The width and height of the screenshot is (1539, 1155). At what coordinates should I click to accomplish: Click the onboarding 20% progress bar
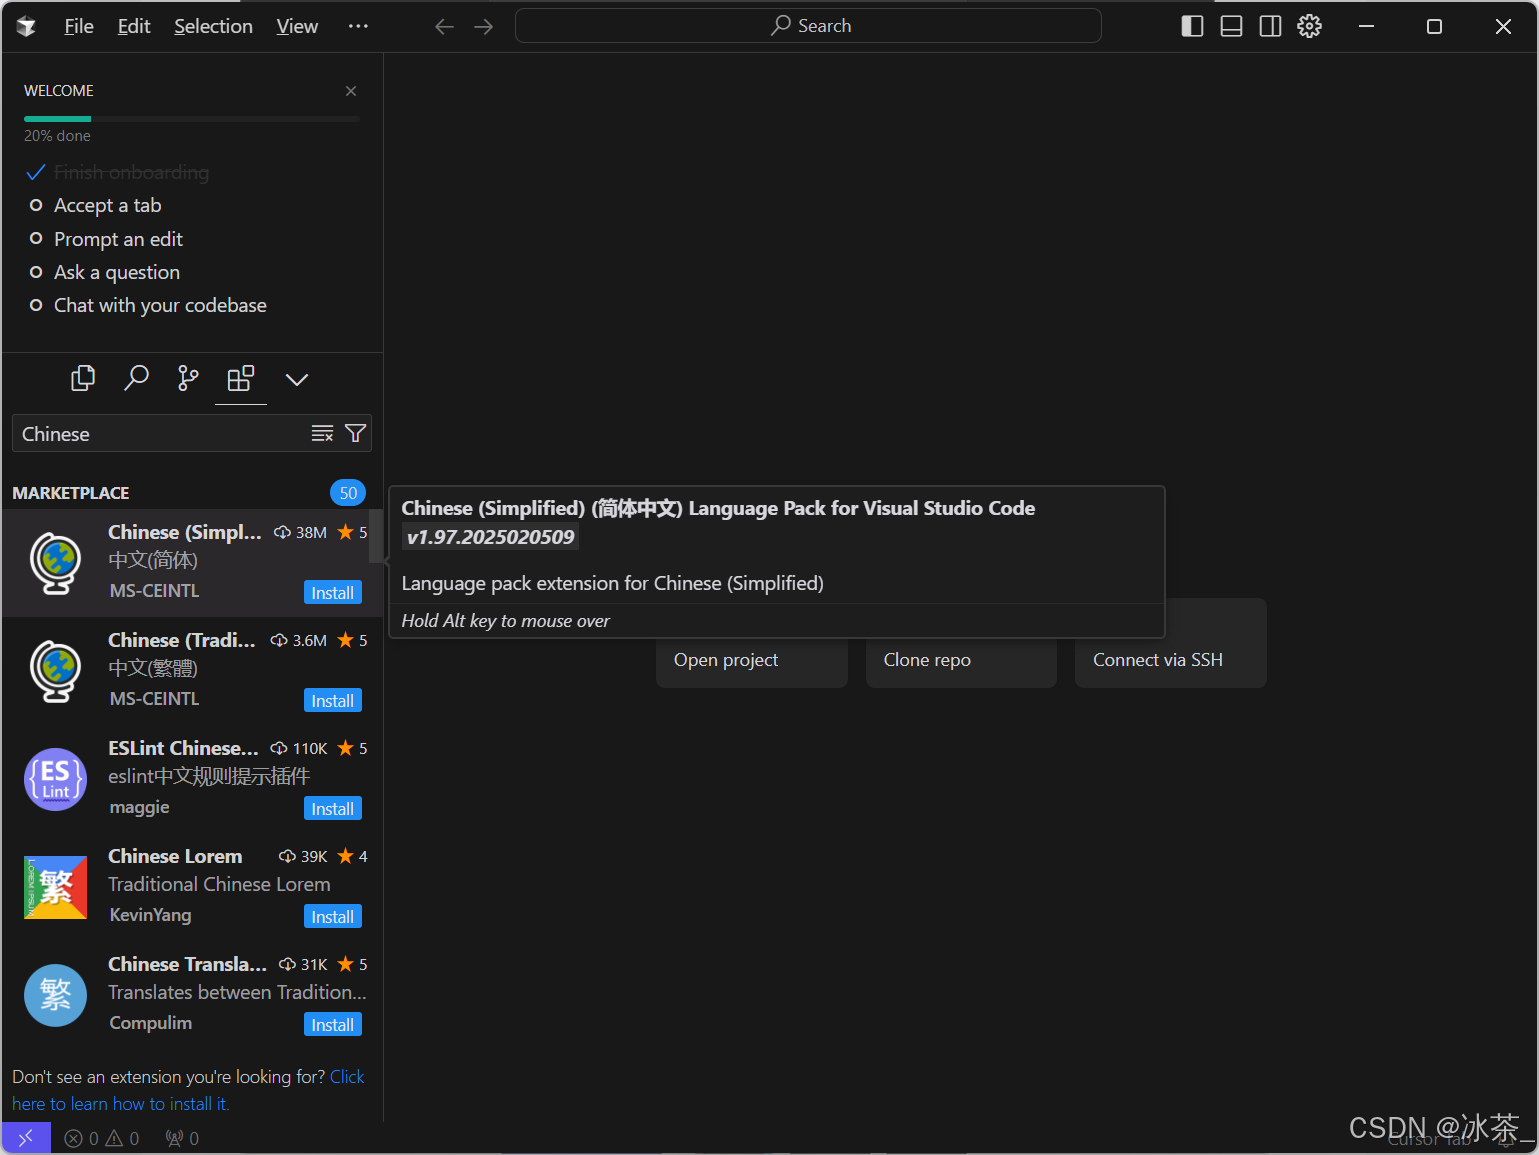pos(192,119)
